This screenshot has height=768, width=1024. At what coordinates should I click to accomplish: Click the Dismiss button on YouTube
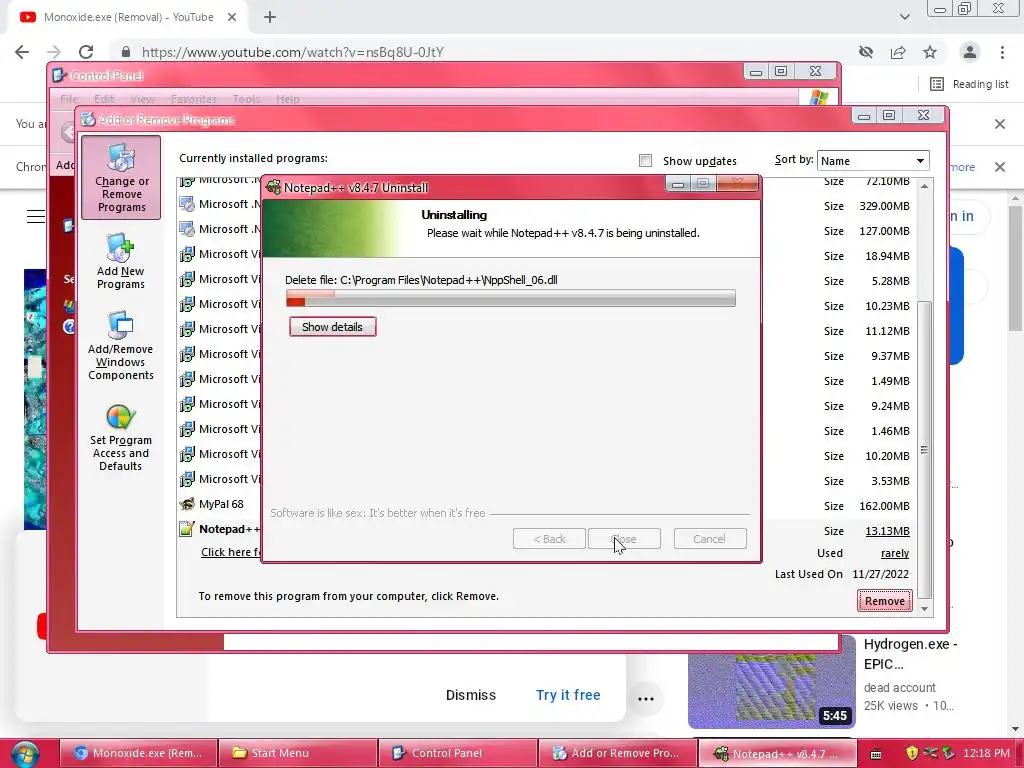pyautogui.click(x=471, y=695)
